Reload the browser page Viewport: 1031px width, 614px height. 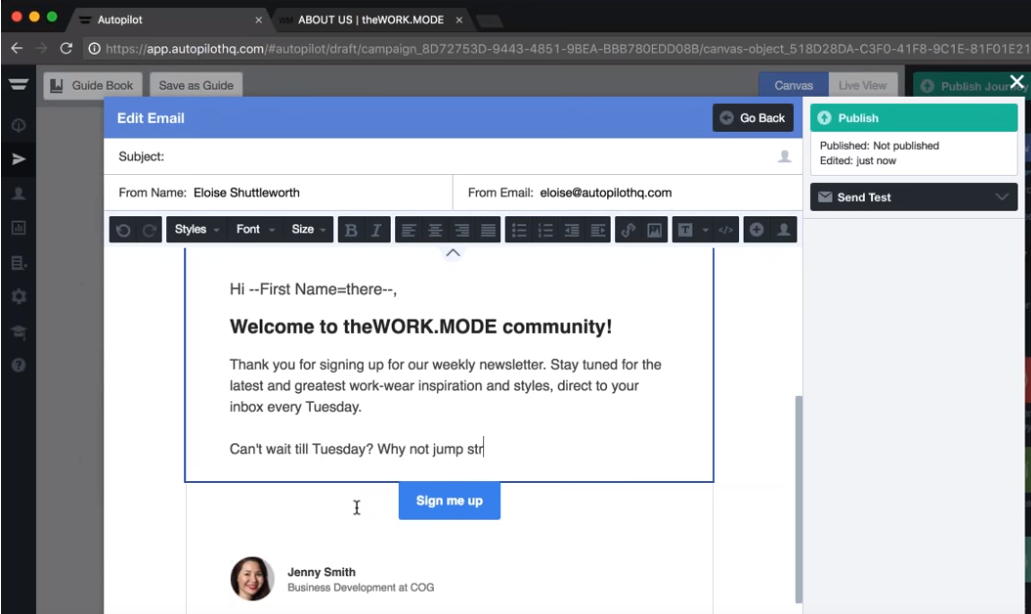pos(66,49)
